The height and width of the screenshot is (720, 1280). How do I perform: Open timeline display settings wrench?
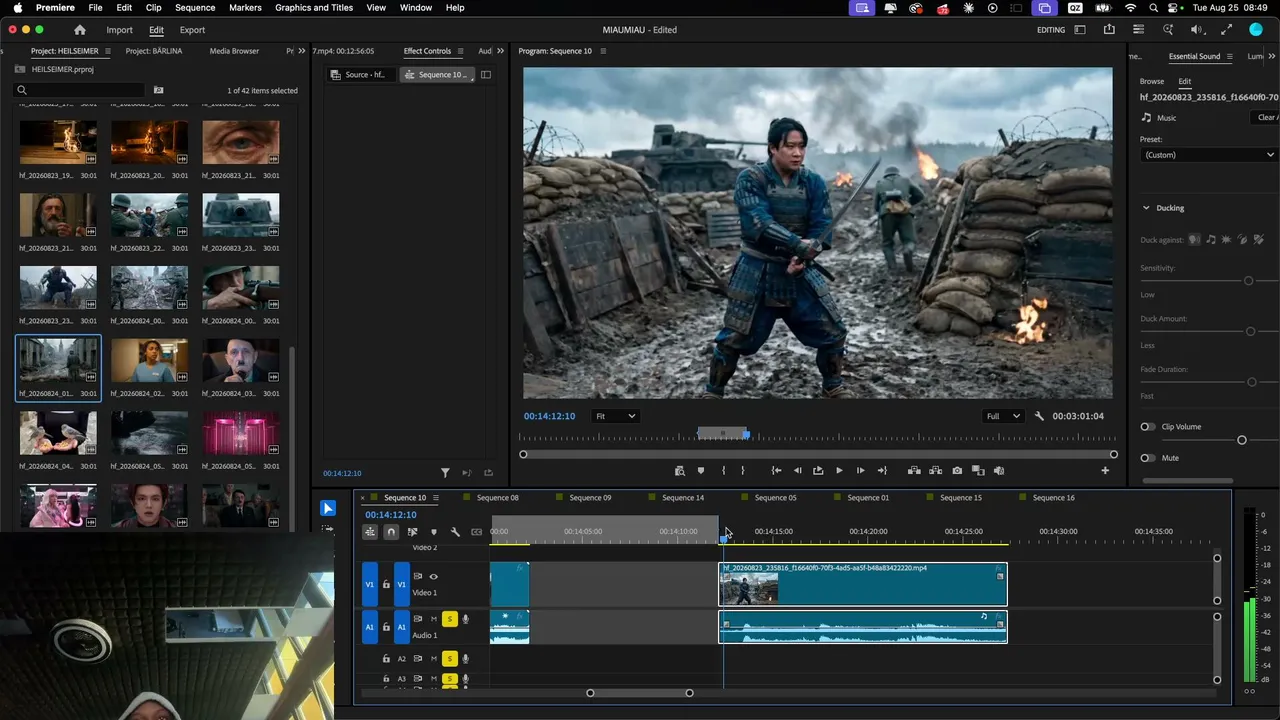click(x=455, y=532)
